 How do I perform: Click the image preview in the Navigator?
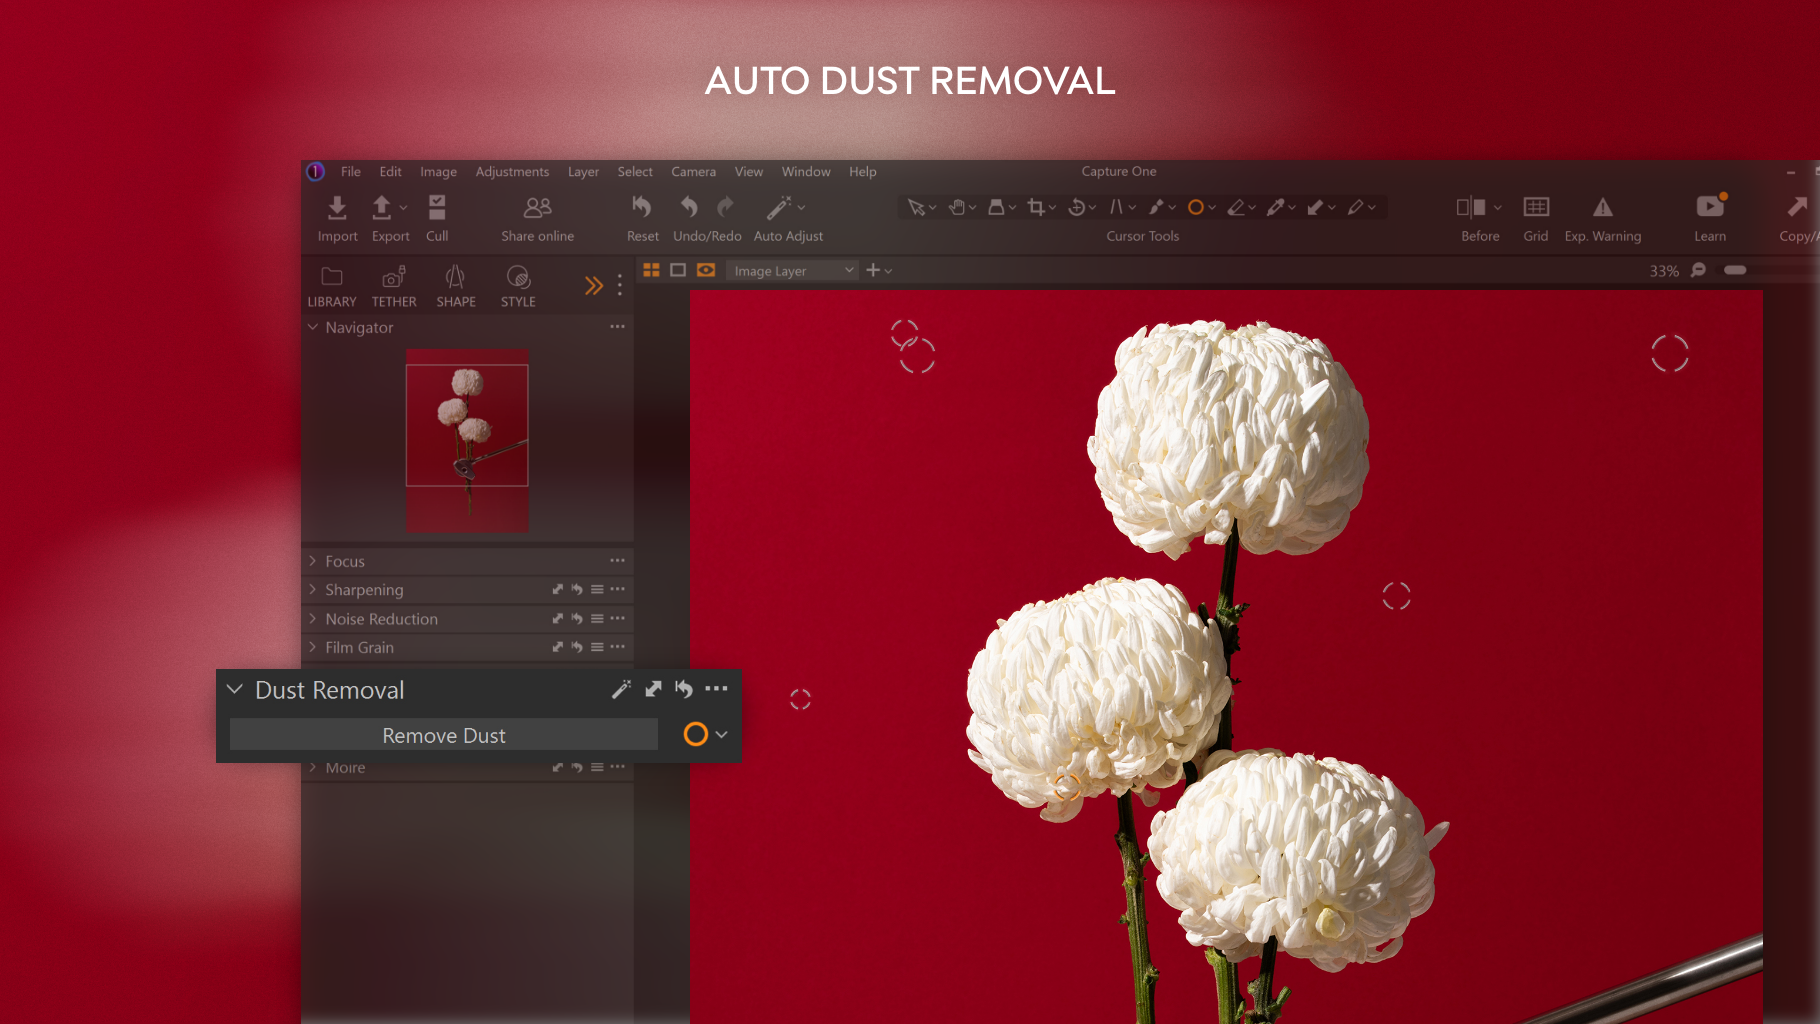pos(467,438)
